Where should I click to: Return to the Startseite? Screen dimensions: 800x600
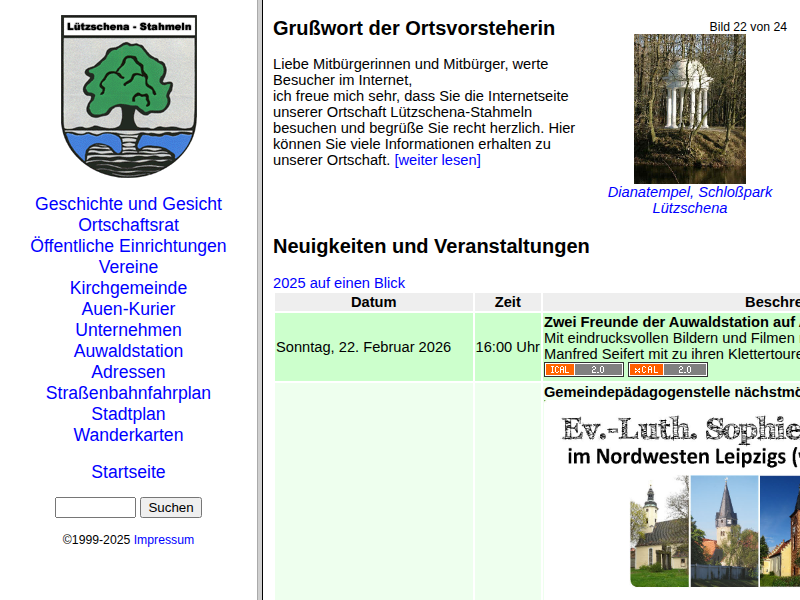tap(128, 472)
